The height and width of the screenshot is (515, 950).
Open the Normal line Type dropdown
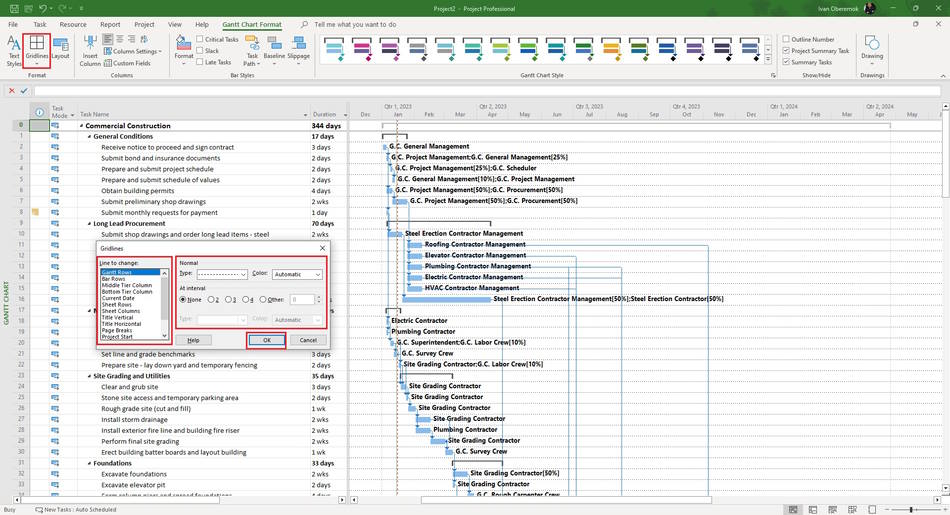[x=222, y=274]
